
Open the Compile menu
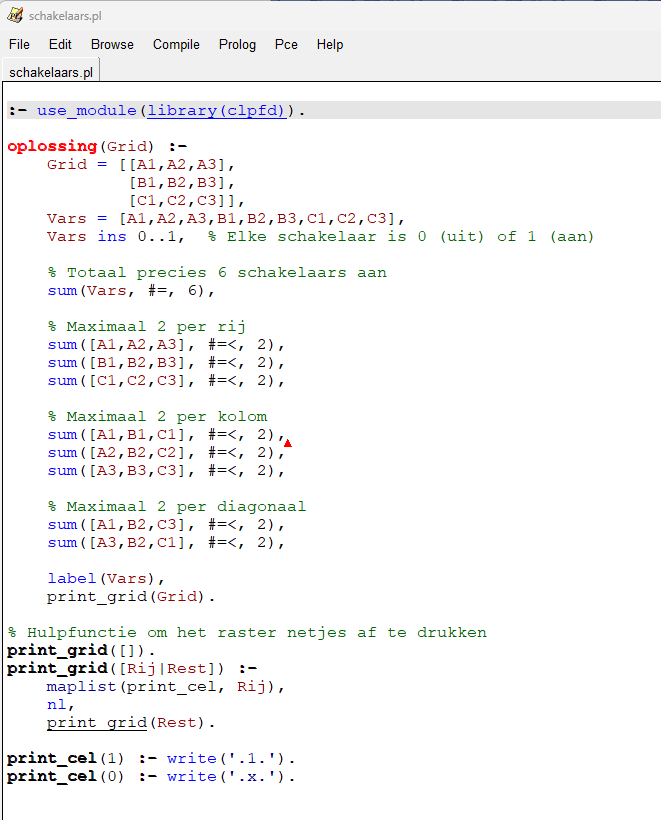coord(176,45)
